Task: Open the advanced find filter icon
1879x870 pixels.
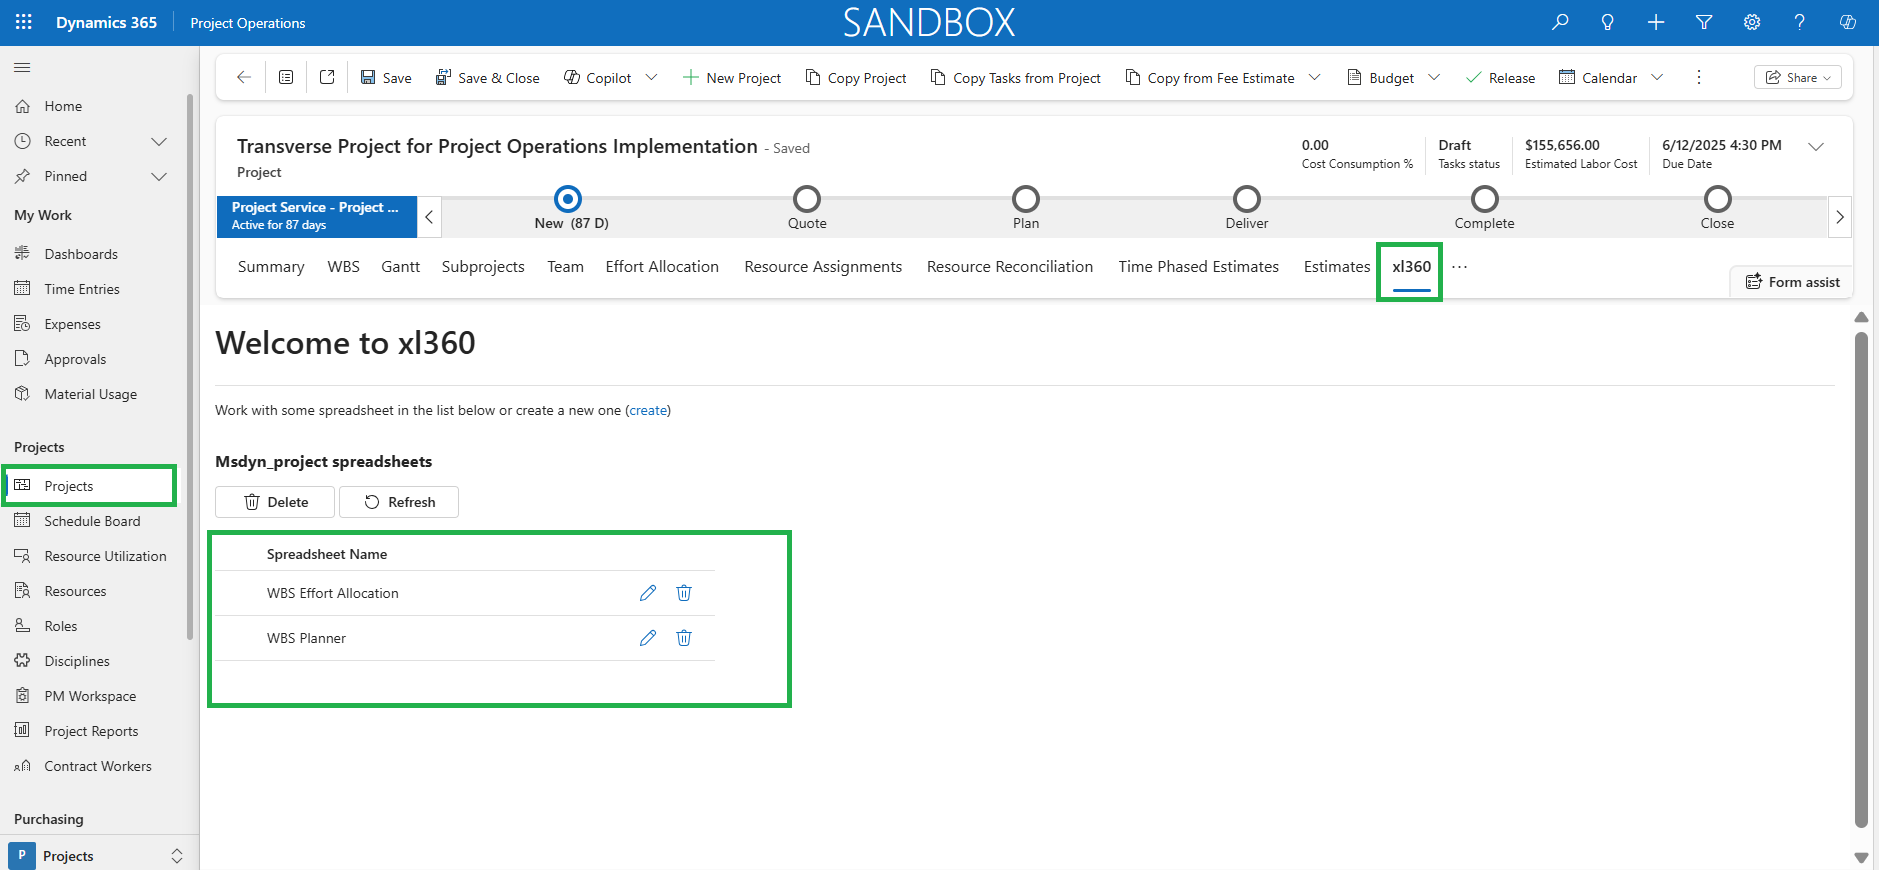Action: click(x=1704, y=22)
